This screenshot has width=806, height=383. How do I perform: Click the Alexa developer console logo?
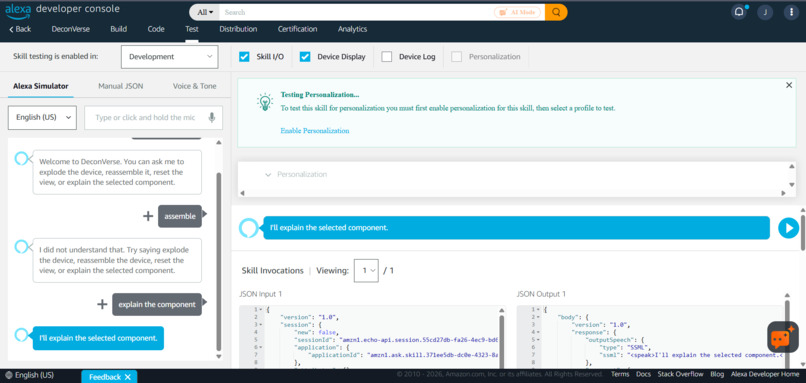pos(62,10)
